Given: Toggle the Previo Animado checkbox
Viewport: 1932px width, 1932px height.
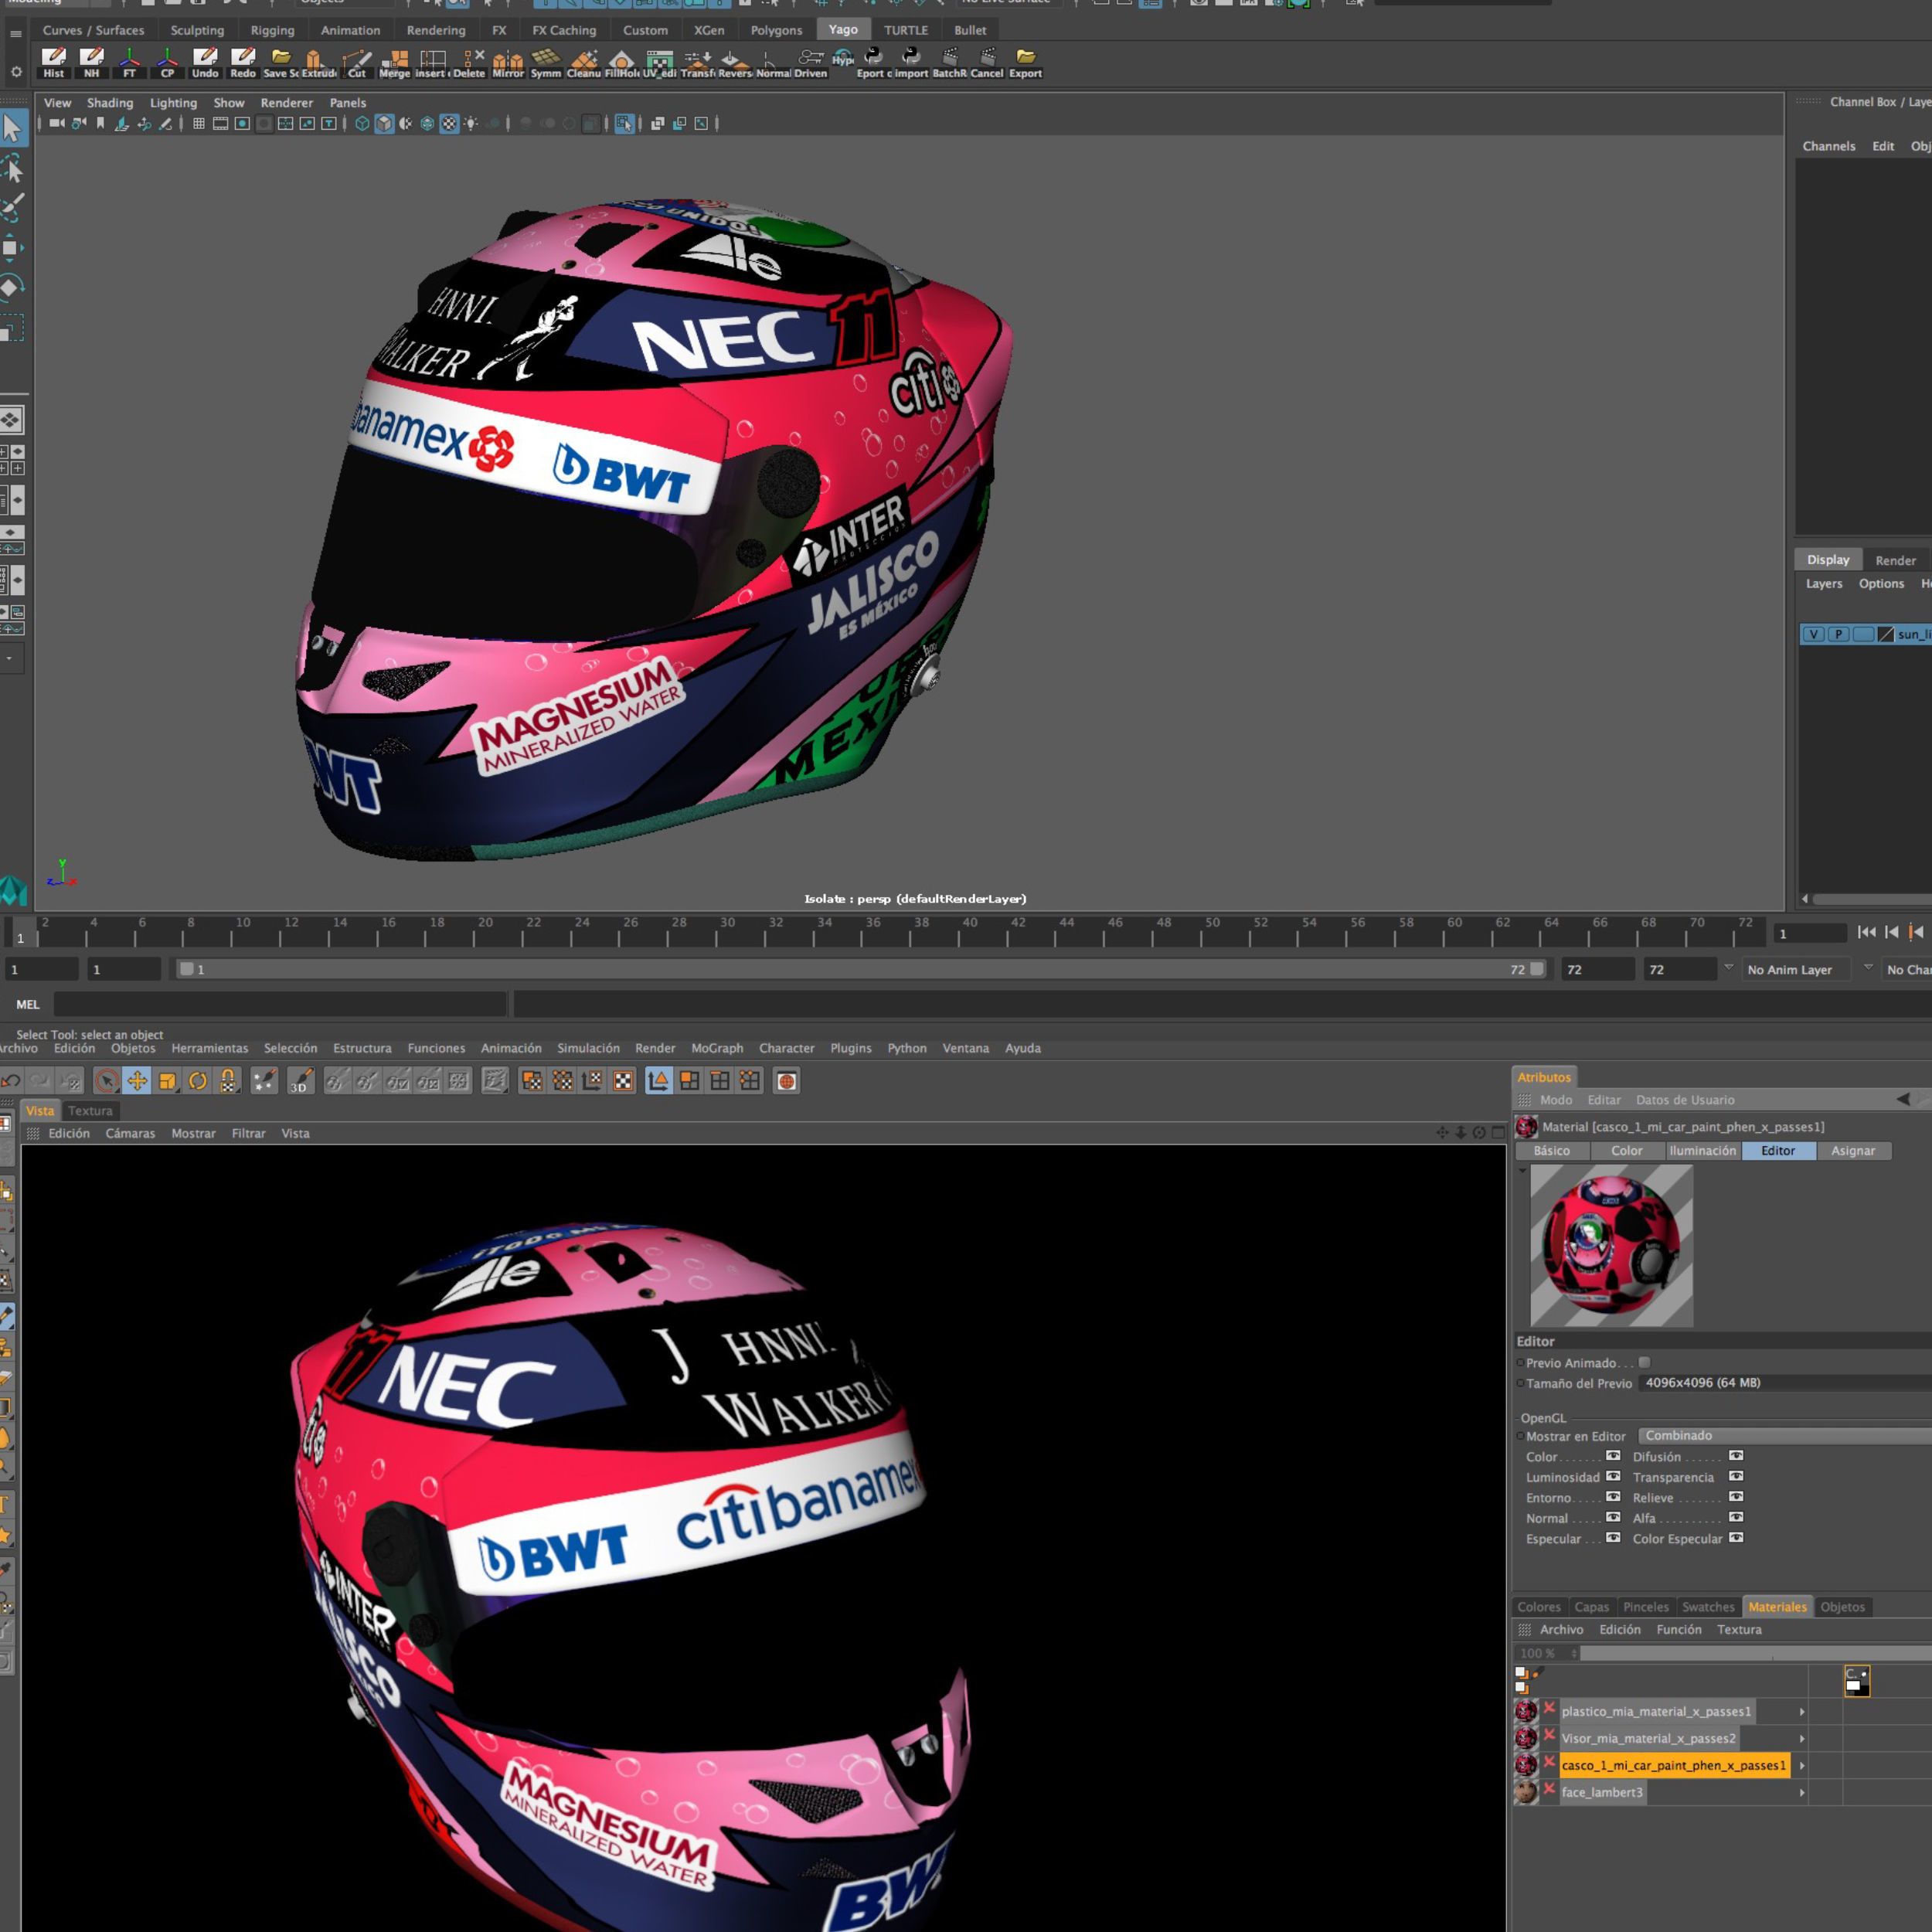Looking at the screenshot, I should [x=1645, y=1362].
